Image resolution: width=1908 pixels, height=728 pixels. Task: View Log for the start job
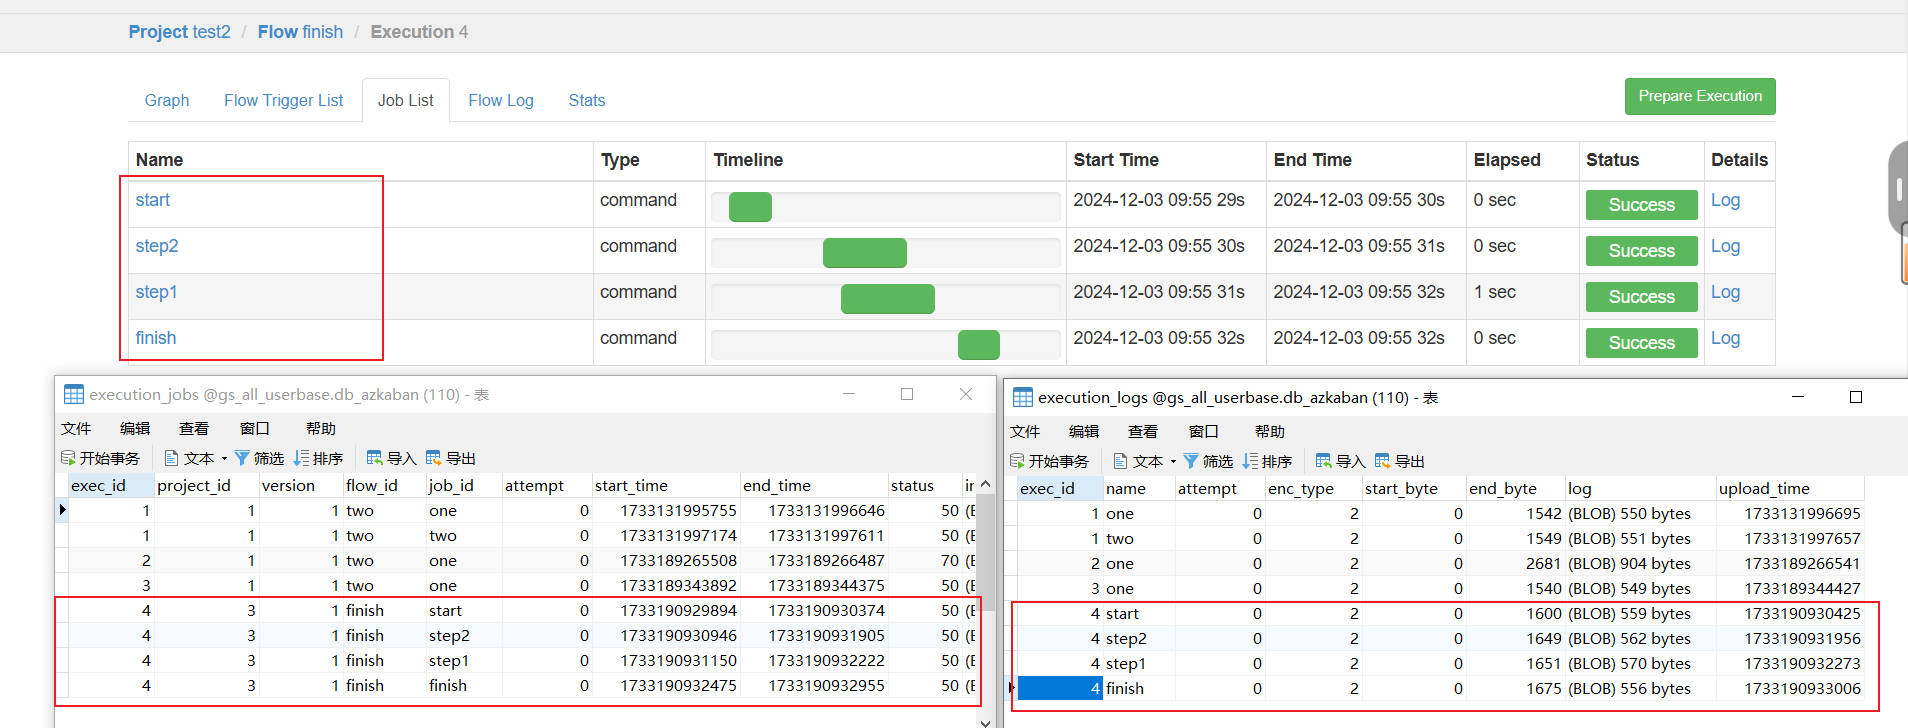click(x=1725, y=200)
